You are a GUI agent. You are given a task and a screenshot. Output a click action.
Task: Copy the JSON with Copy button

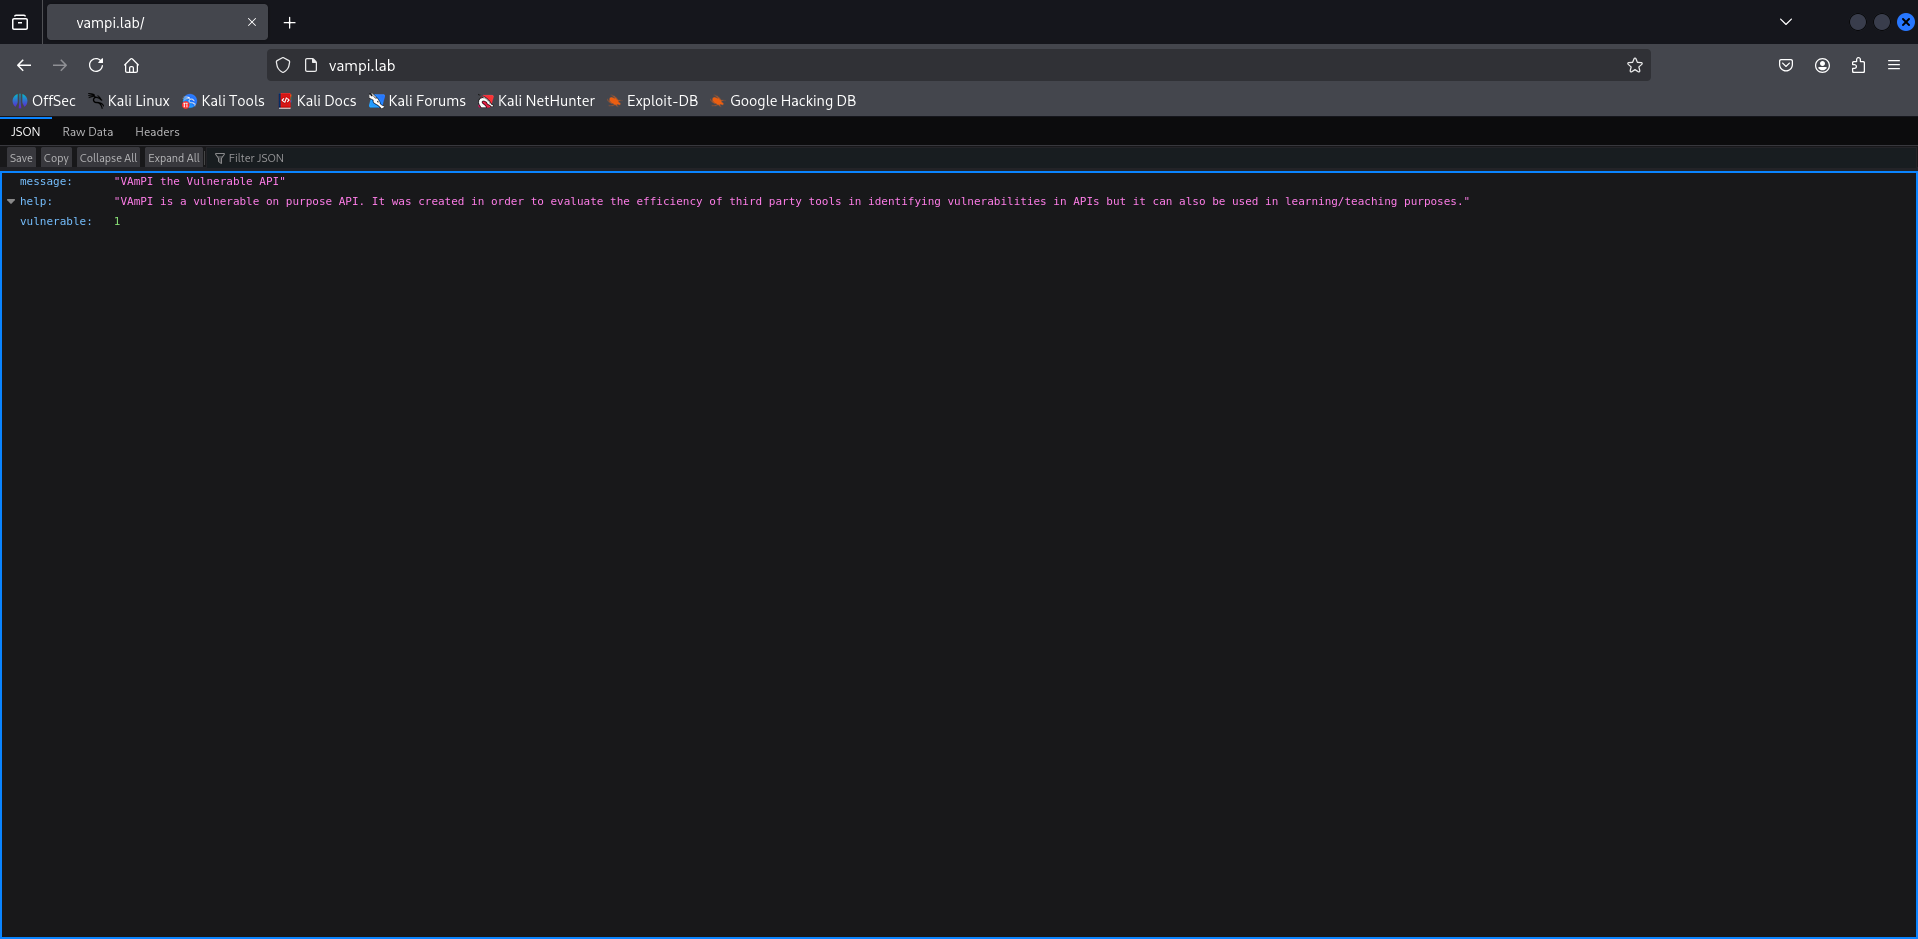[56, 158]
